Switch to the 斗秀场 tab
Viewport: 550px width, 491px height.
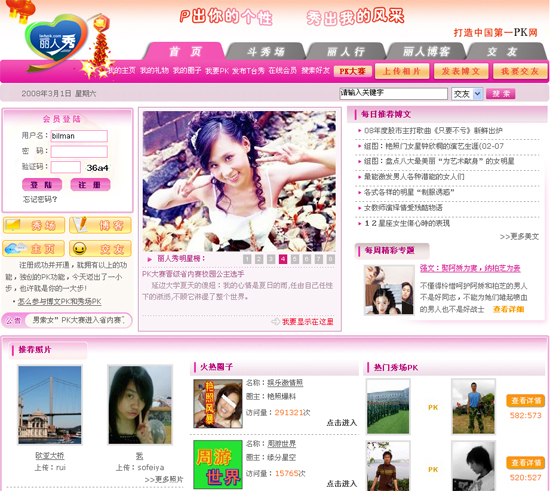[266, 52]
